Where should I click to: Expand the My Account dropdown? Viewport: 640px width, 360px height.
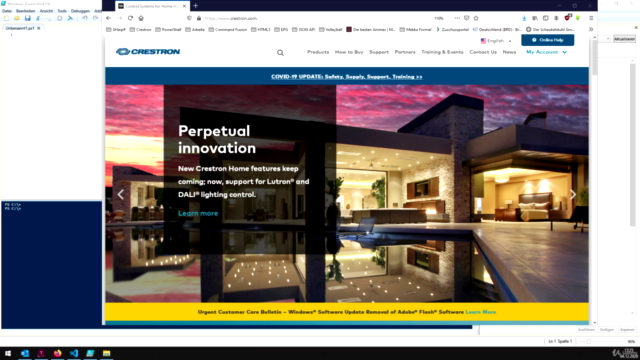pyautogui.click(x=547, y=52)
